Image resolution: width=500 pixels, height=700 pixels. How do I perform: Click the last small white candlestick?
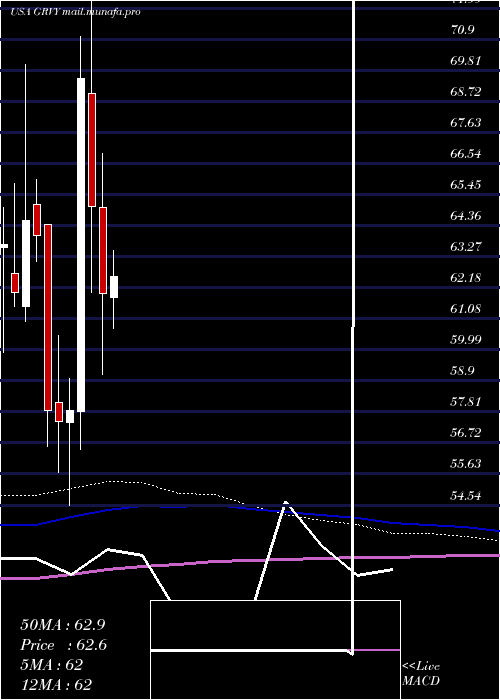[x=114, y=287]
